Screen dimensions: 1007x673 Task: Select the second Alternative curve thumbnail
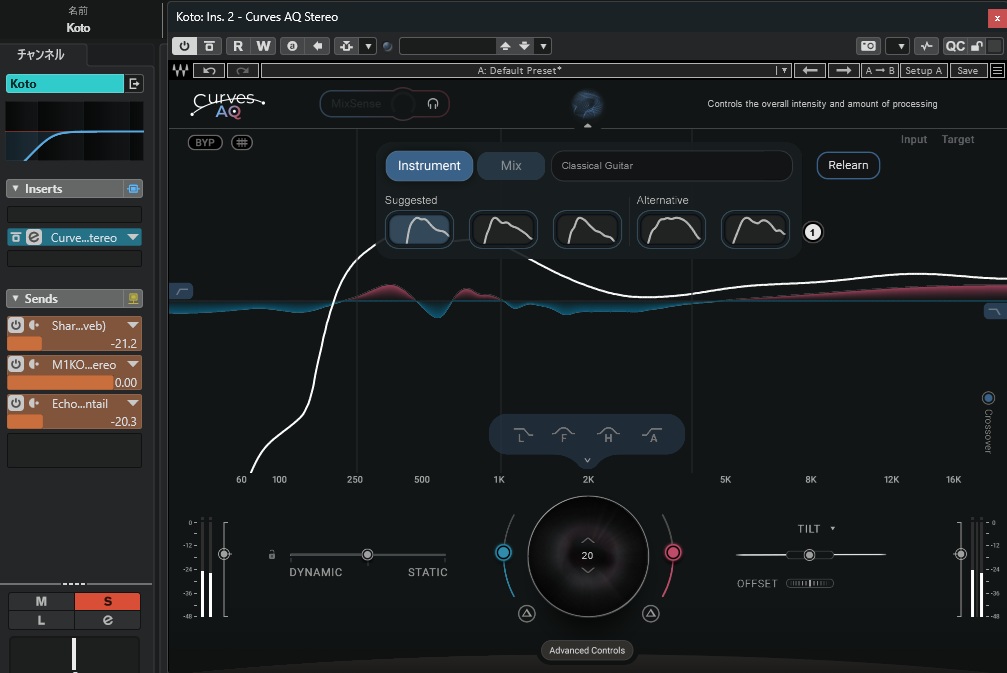[755, 229]
